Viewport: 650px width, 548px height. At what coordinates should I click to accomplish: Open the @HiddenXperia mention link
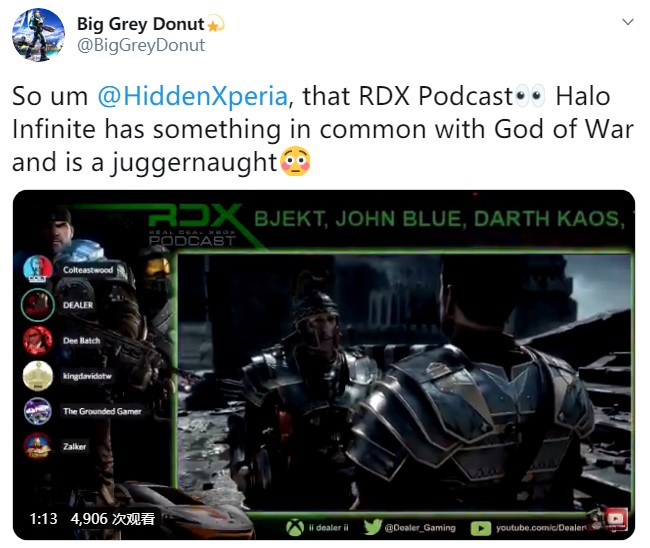point(192,96)
